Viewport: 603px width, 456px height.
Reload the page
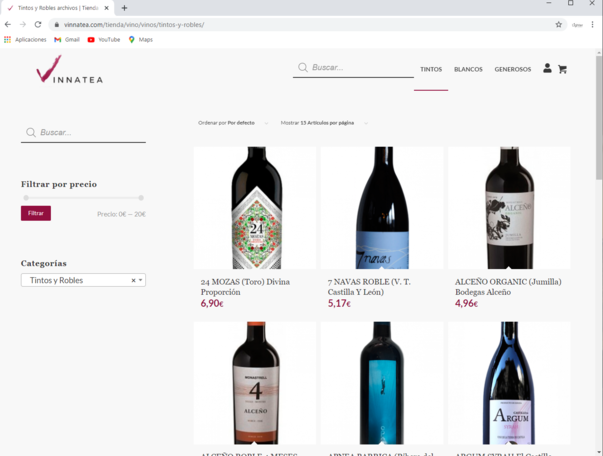click(38, 25)
